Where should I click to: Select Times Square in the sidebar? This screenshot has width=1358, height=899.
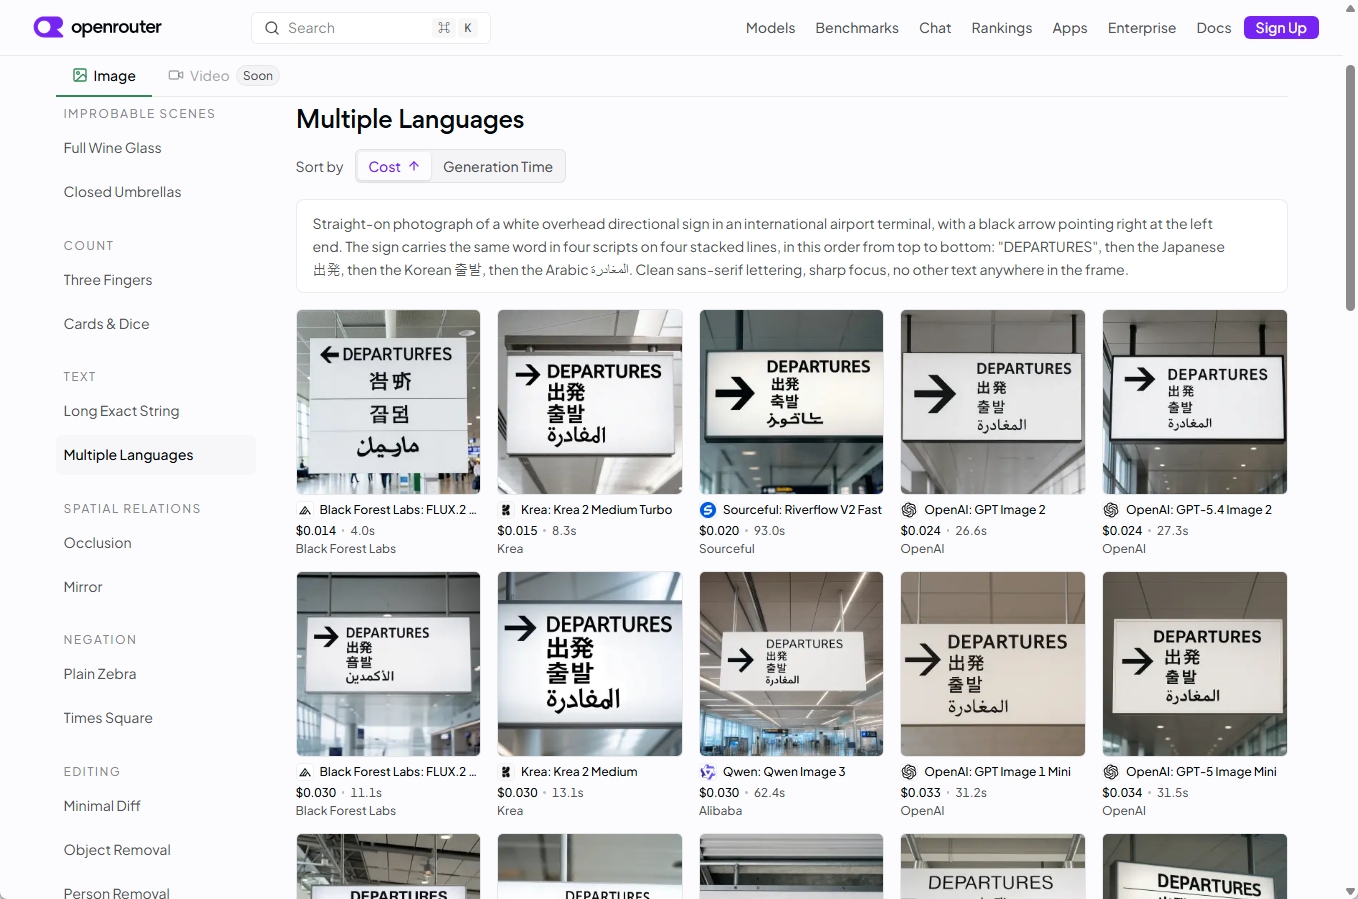pos(156,718)
